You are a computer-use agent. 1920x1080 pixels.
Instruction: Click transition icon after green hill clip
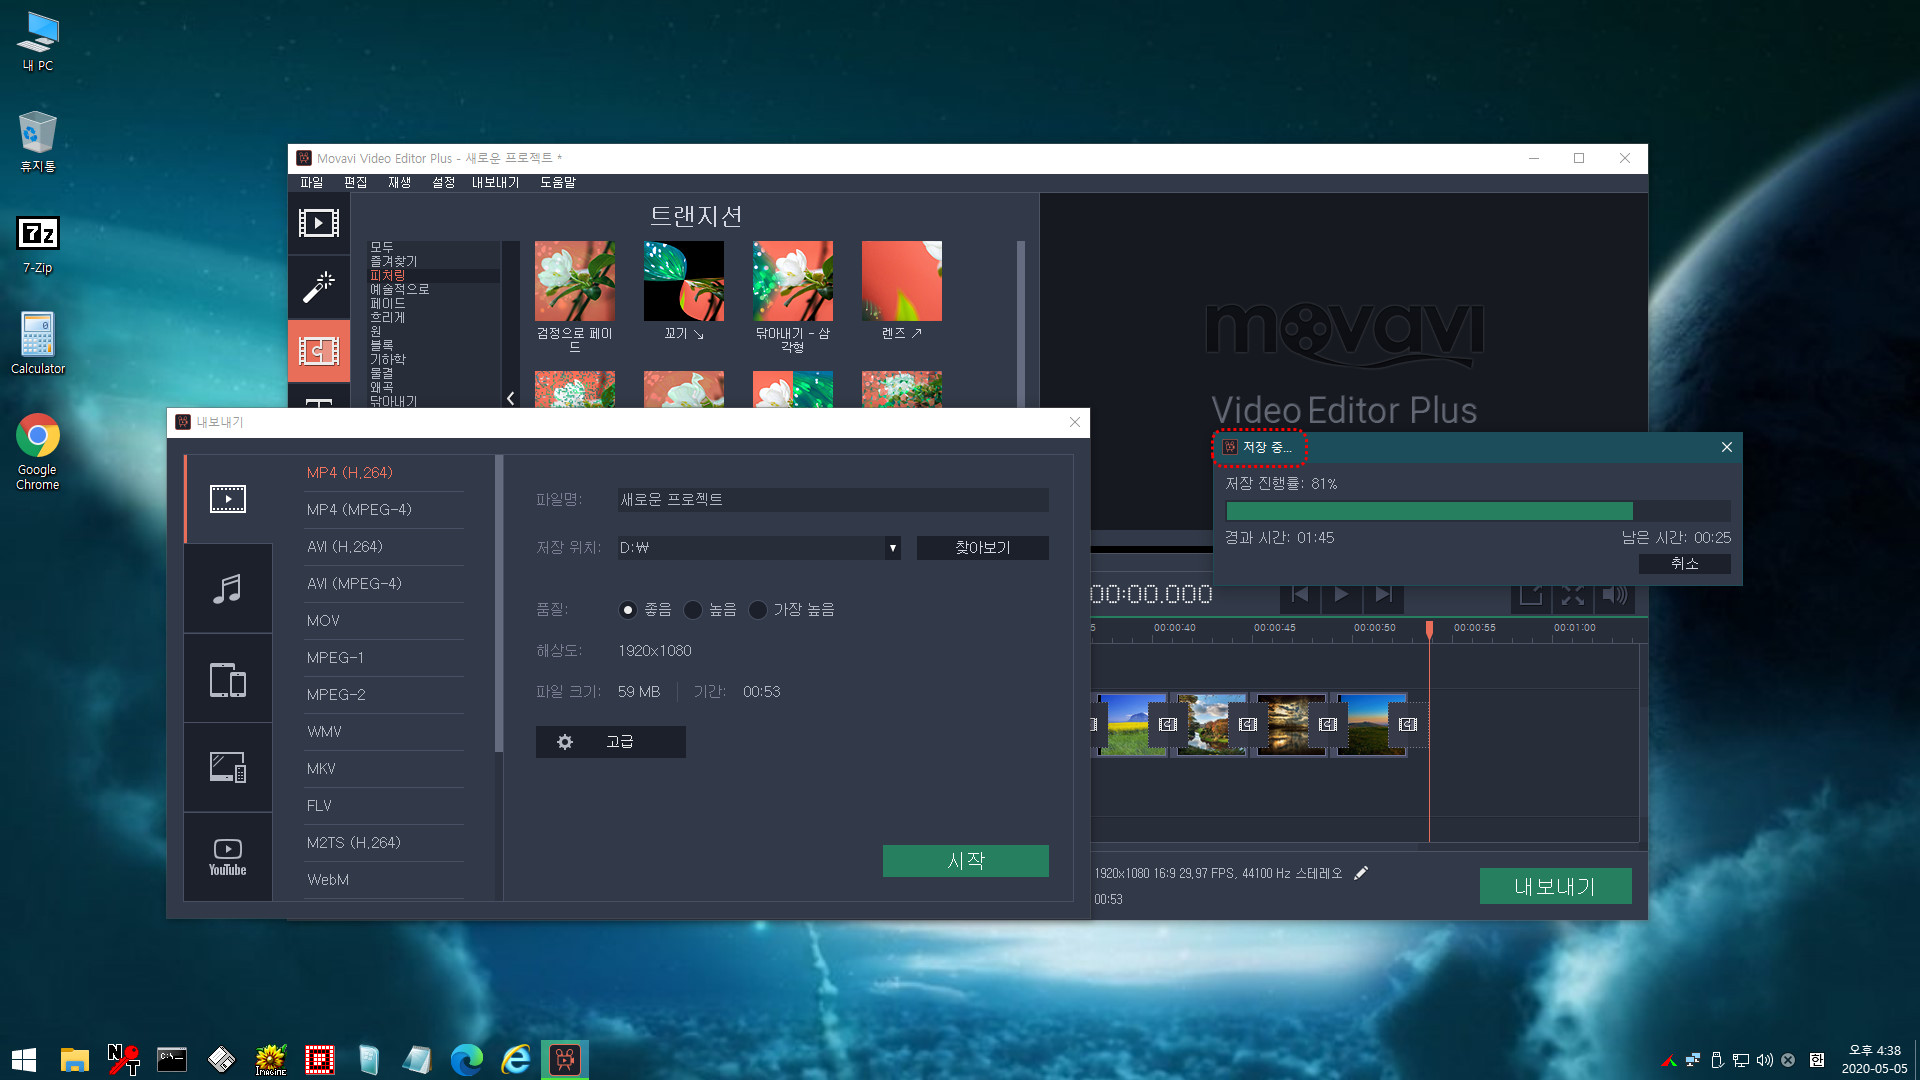(x=1408, y=725)
